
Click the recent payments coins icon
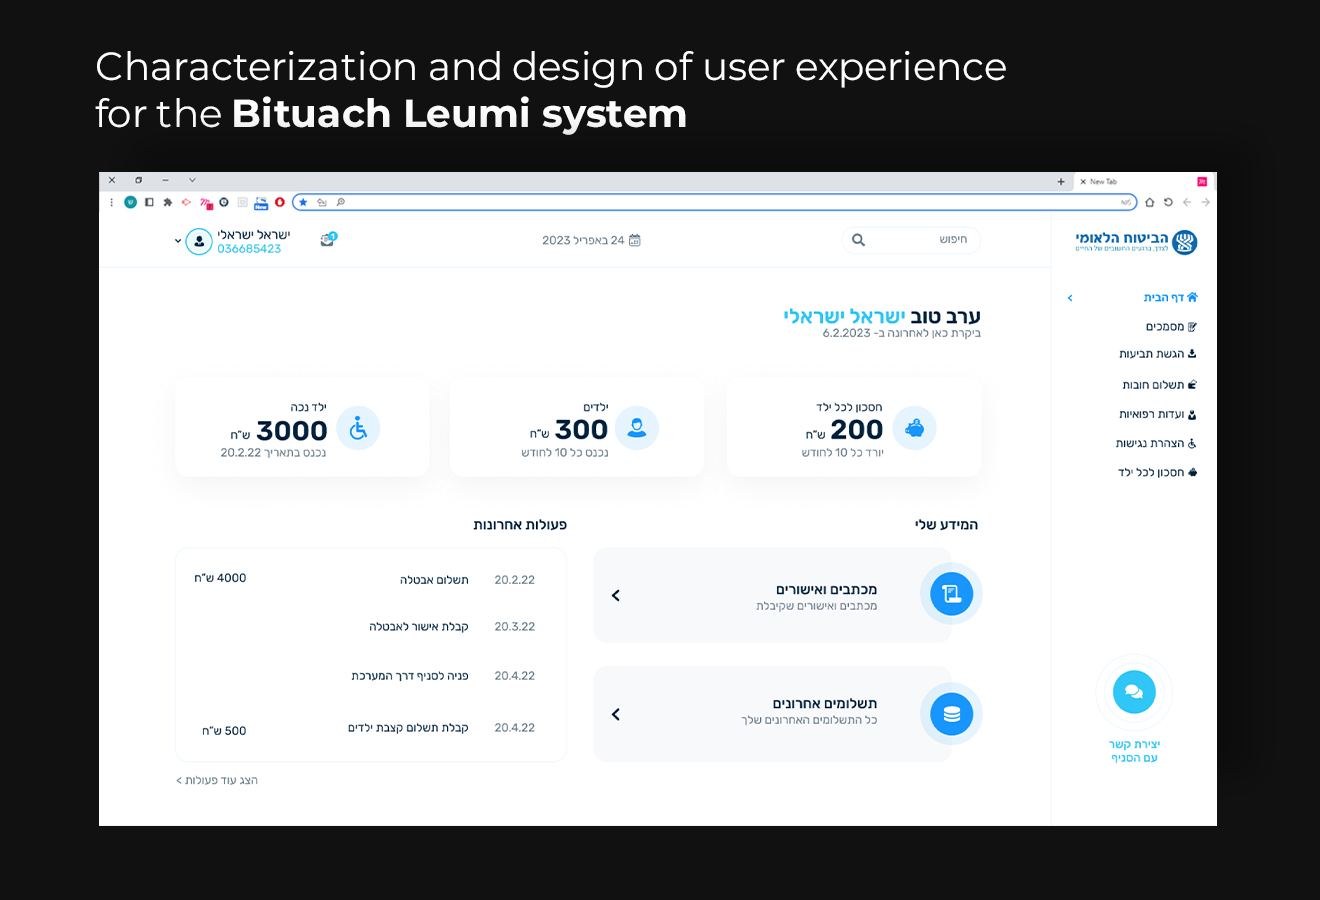(x=951, y=714)
